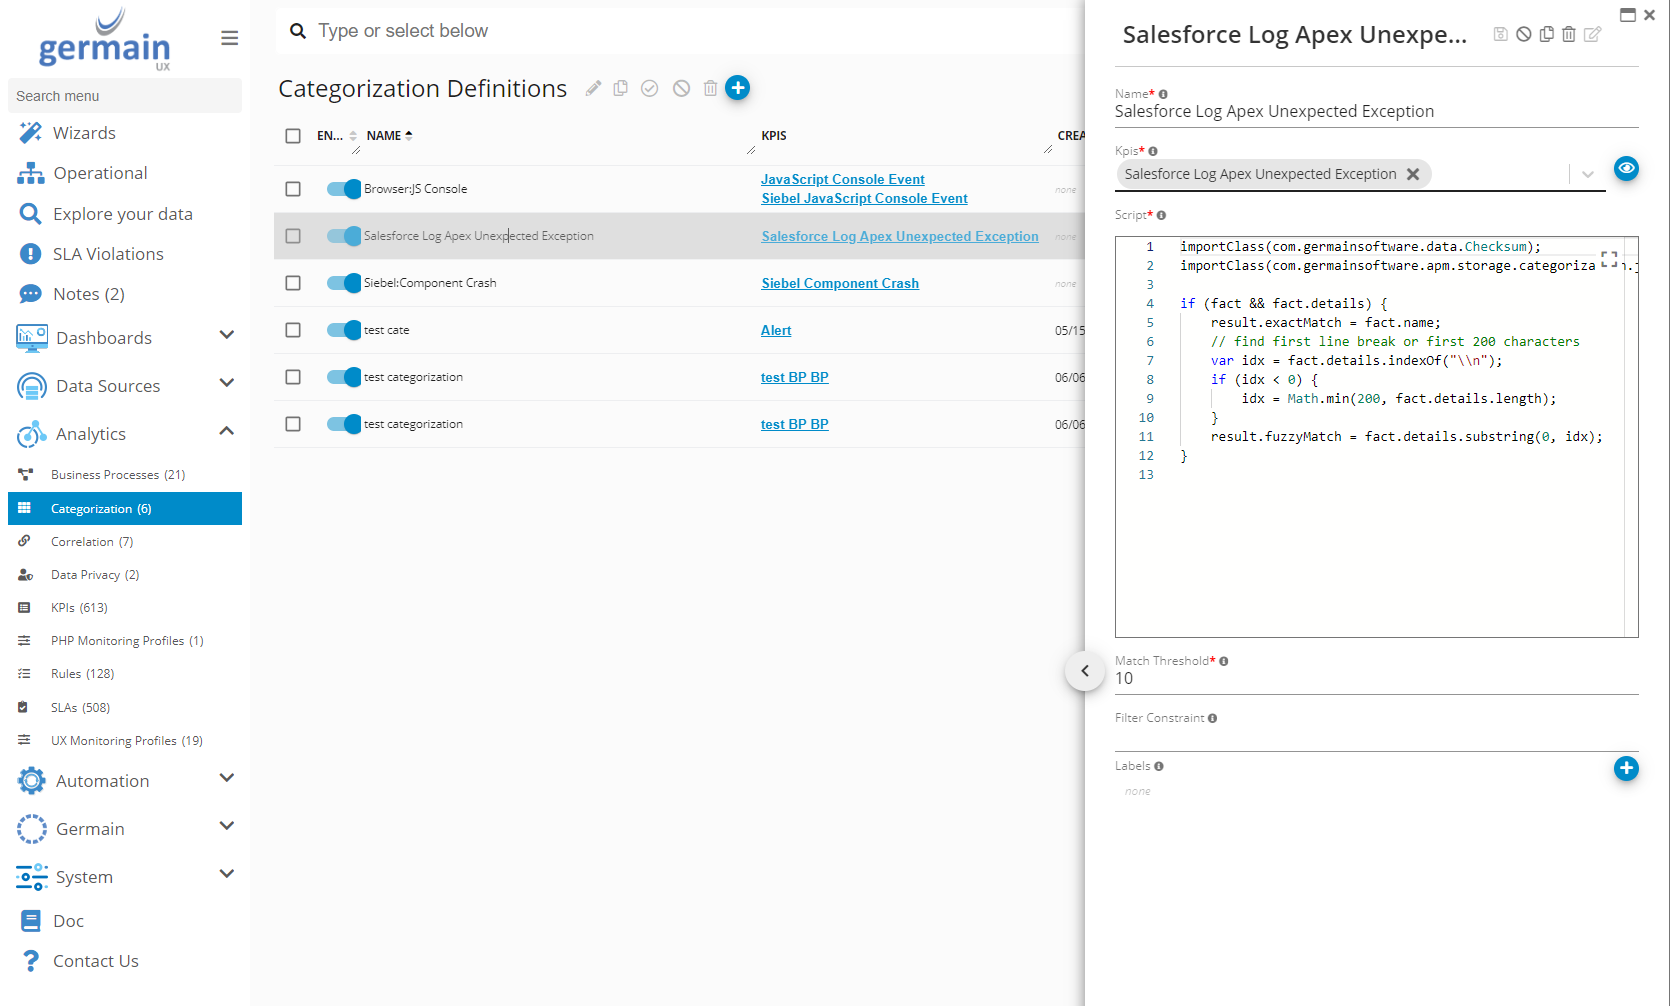Viewport: 1670px width, 1006px height.
Task: Click the plus icon next to Labels
Action: 1626,769
